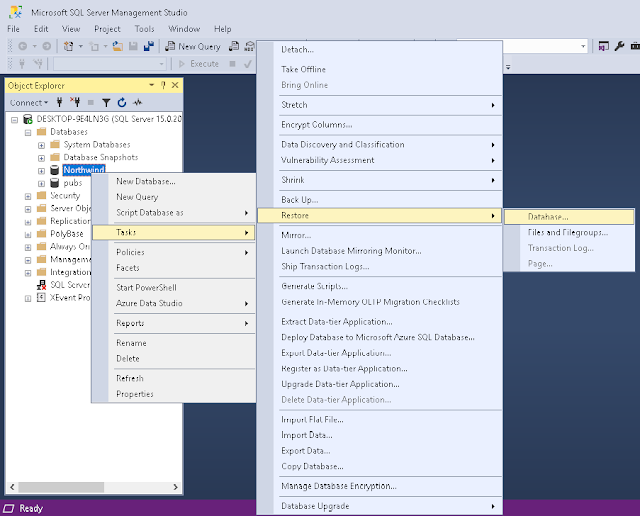The image size is (640, 516).
Task: Click the Solution Explorer window icon in toolbar
Action: tap(603, 46)
